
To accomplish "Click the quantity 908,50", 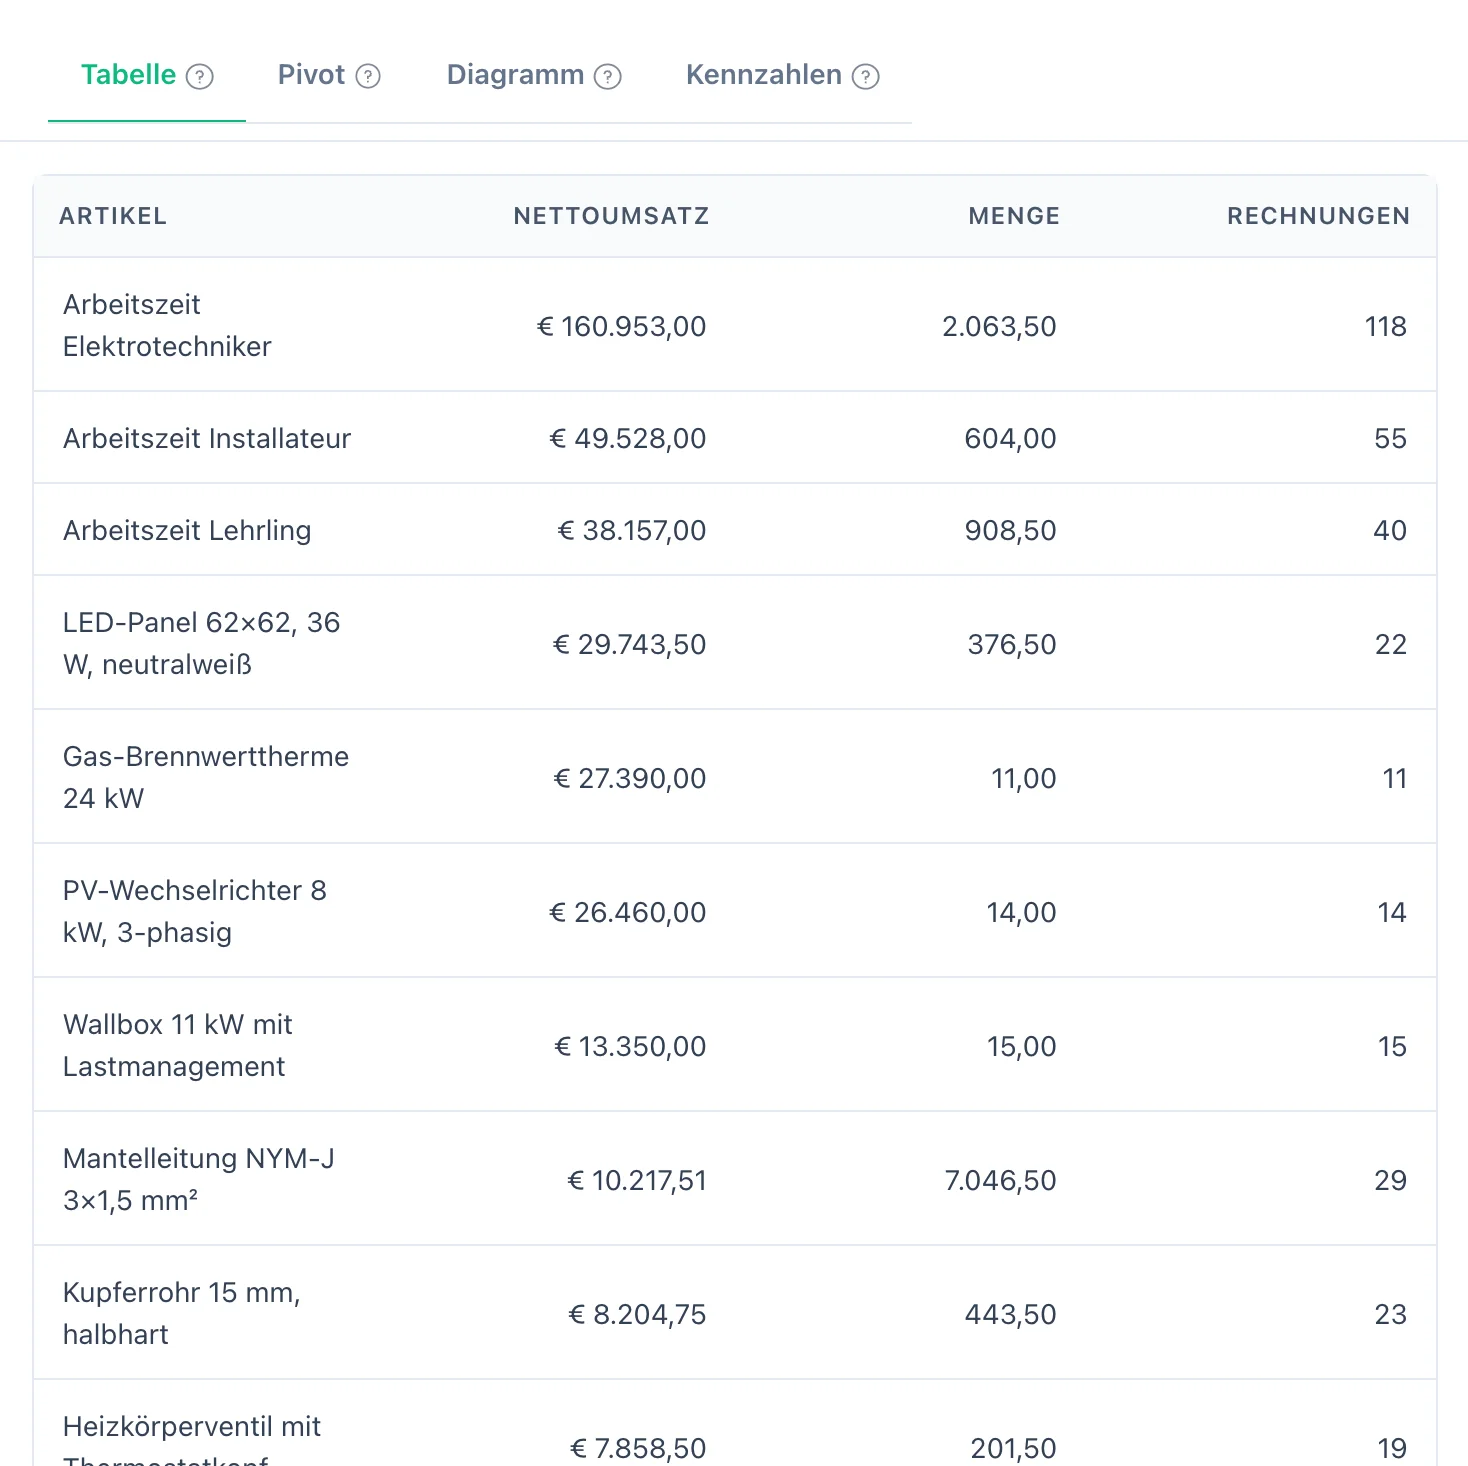I will click(1010, 530).
